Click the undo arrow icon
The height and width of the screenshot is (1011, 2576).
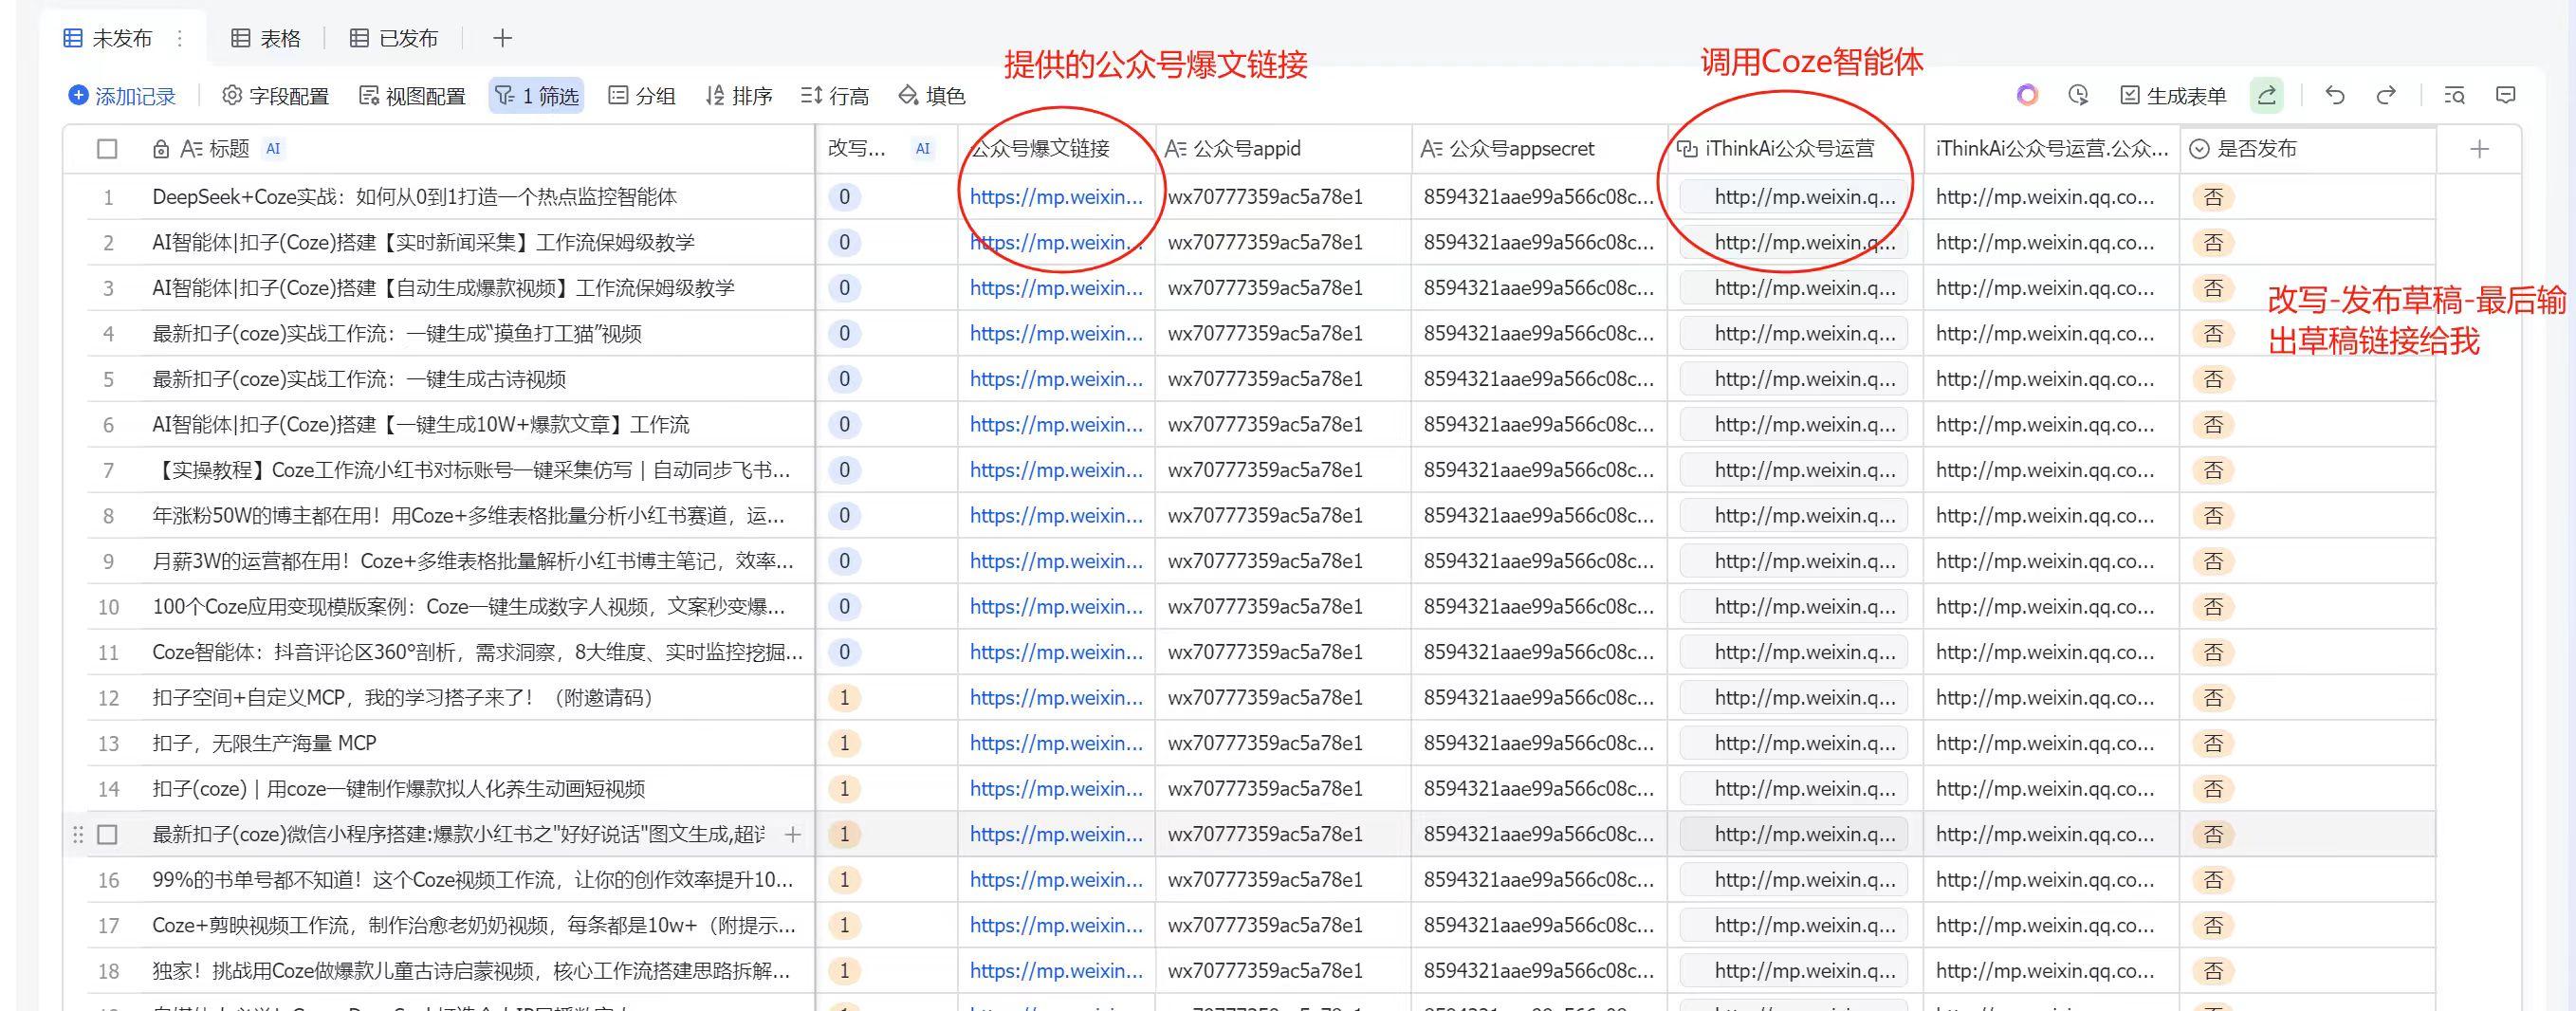click(2335, 95)
